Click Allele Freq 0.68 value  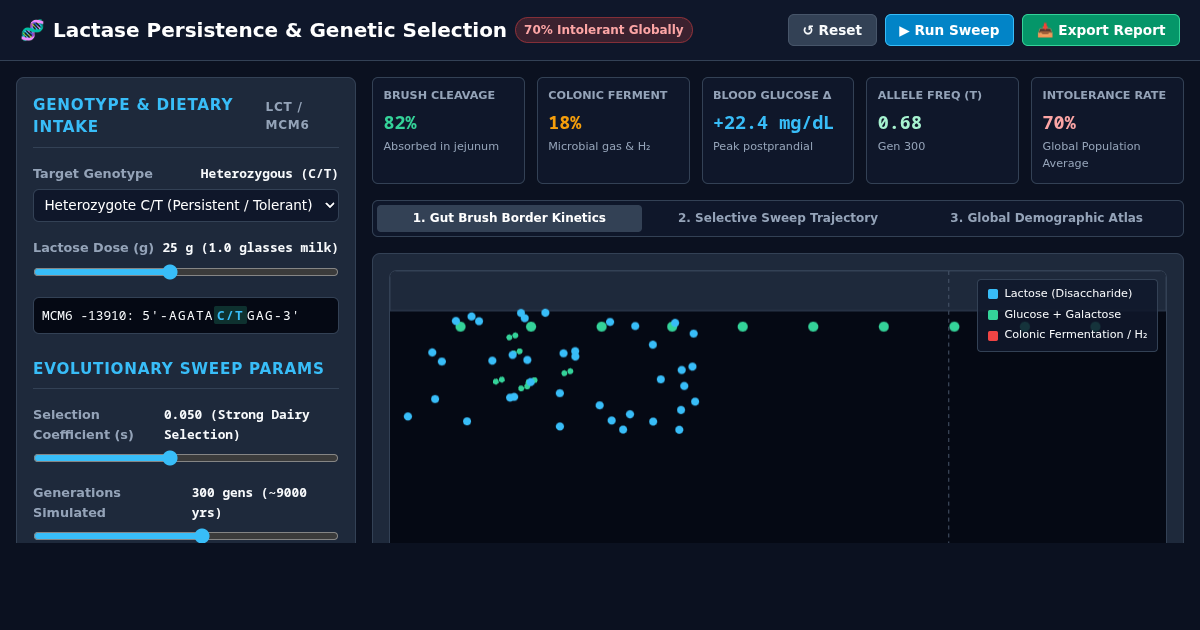pos(900,122)
